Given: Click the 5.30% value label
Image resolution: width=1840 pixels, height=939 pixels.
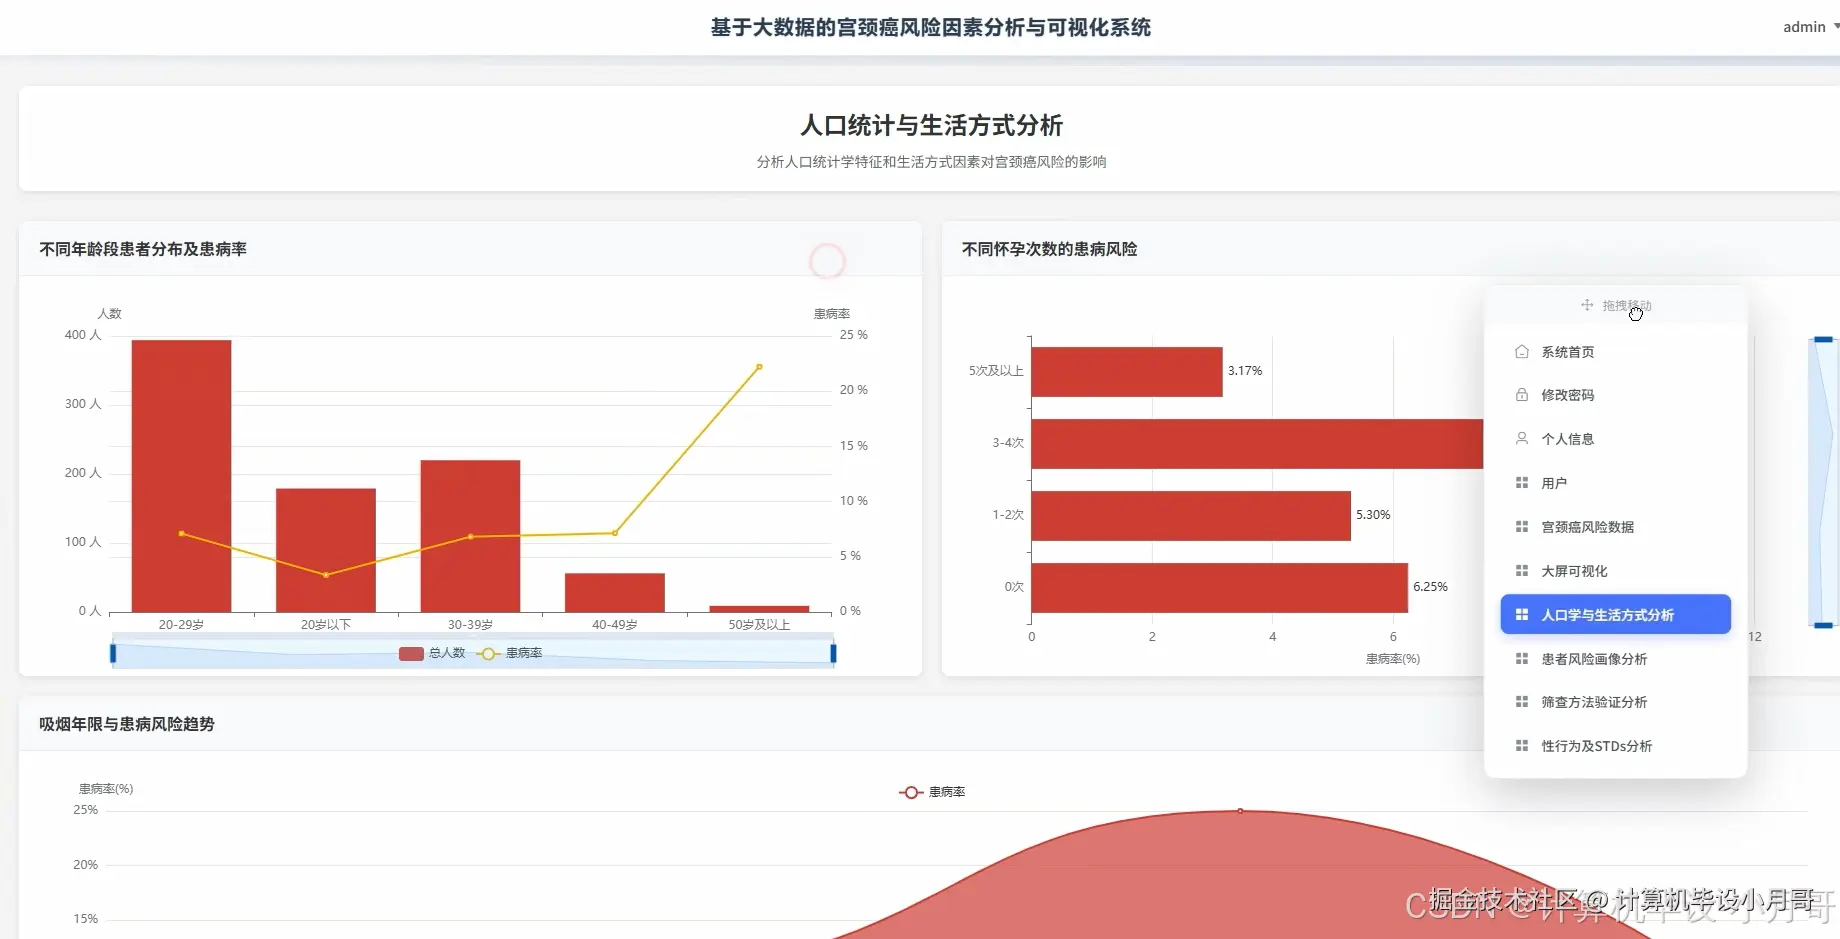Looking at the screenshot, I should 1373,515.
